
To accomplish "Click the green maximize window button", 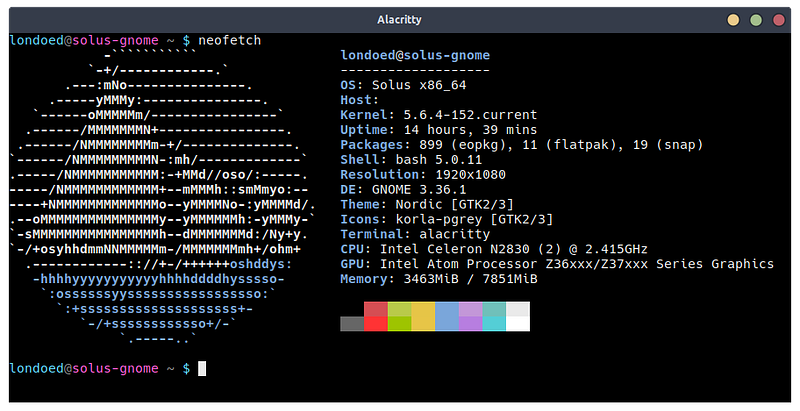I will (756, 20).
